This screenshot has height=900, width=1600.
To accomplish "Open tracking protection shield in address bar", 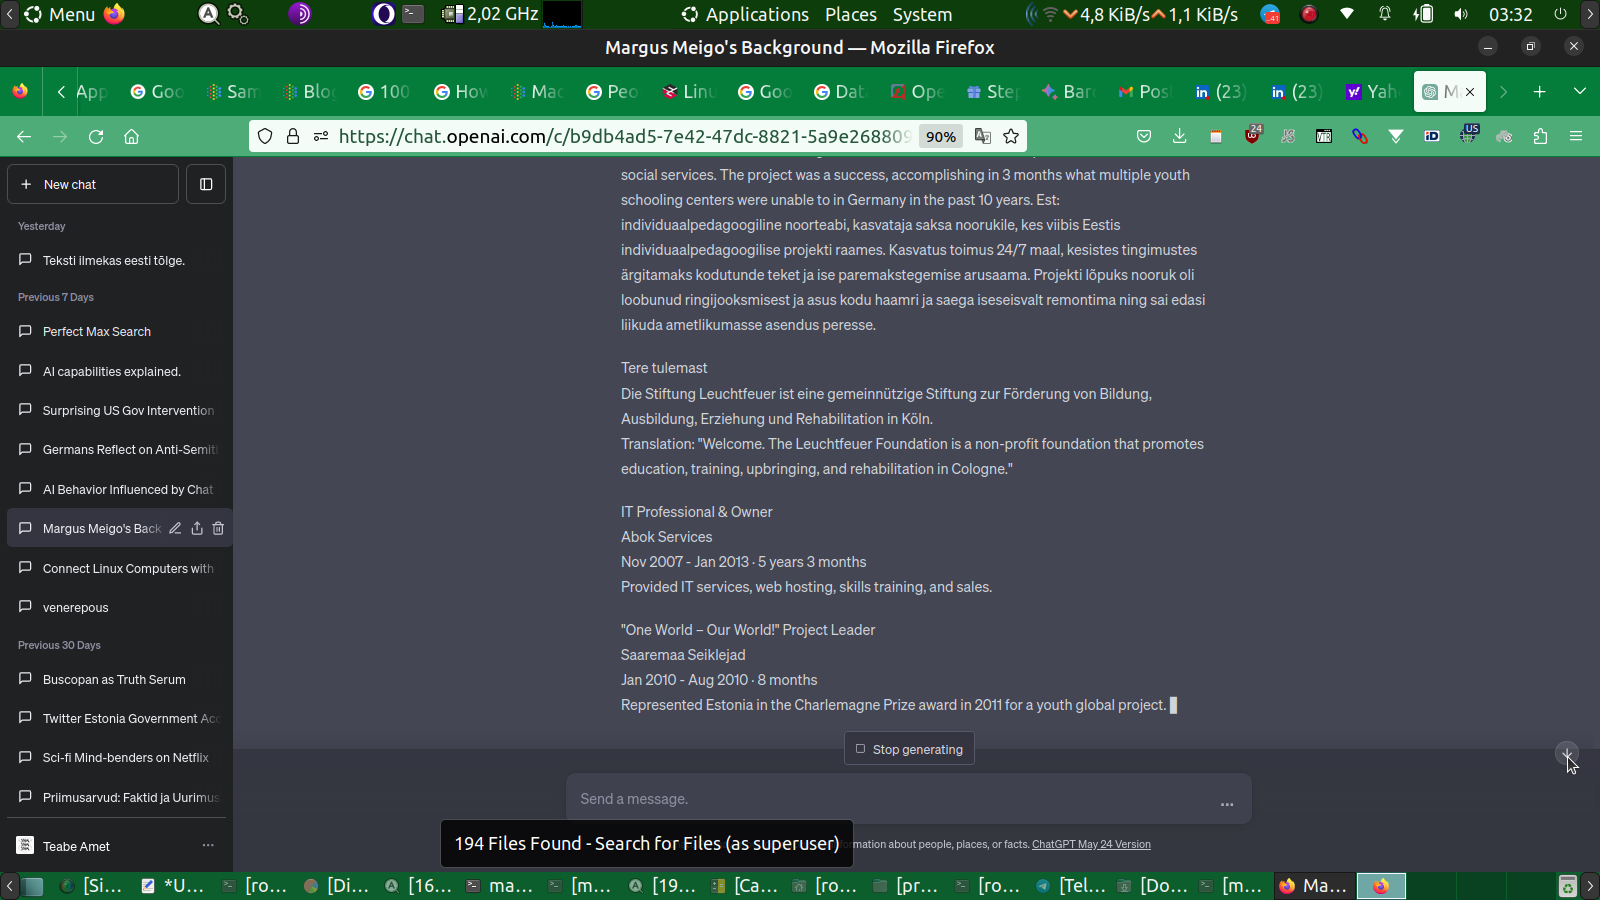I will click(265, 136).
